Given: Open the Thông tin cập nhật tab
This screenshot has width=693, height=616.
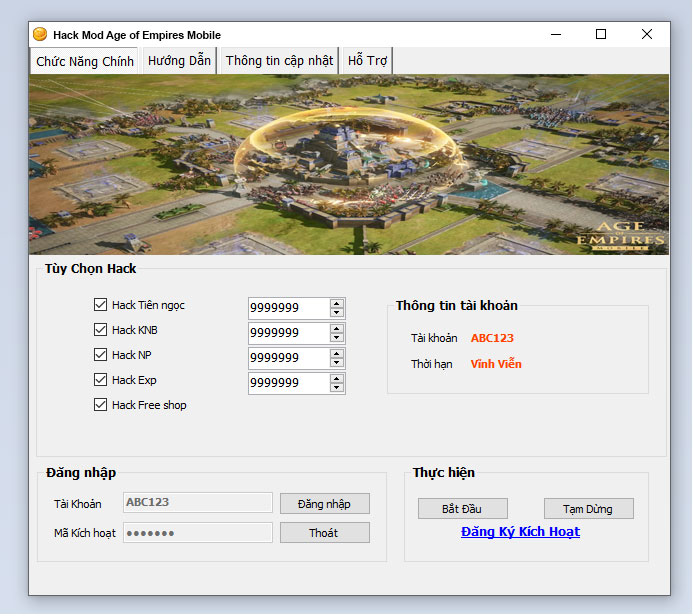Looking at the screenshot, I should pyautogui.click(x=279, y=61).
